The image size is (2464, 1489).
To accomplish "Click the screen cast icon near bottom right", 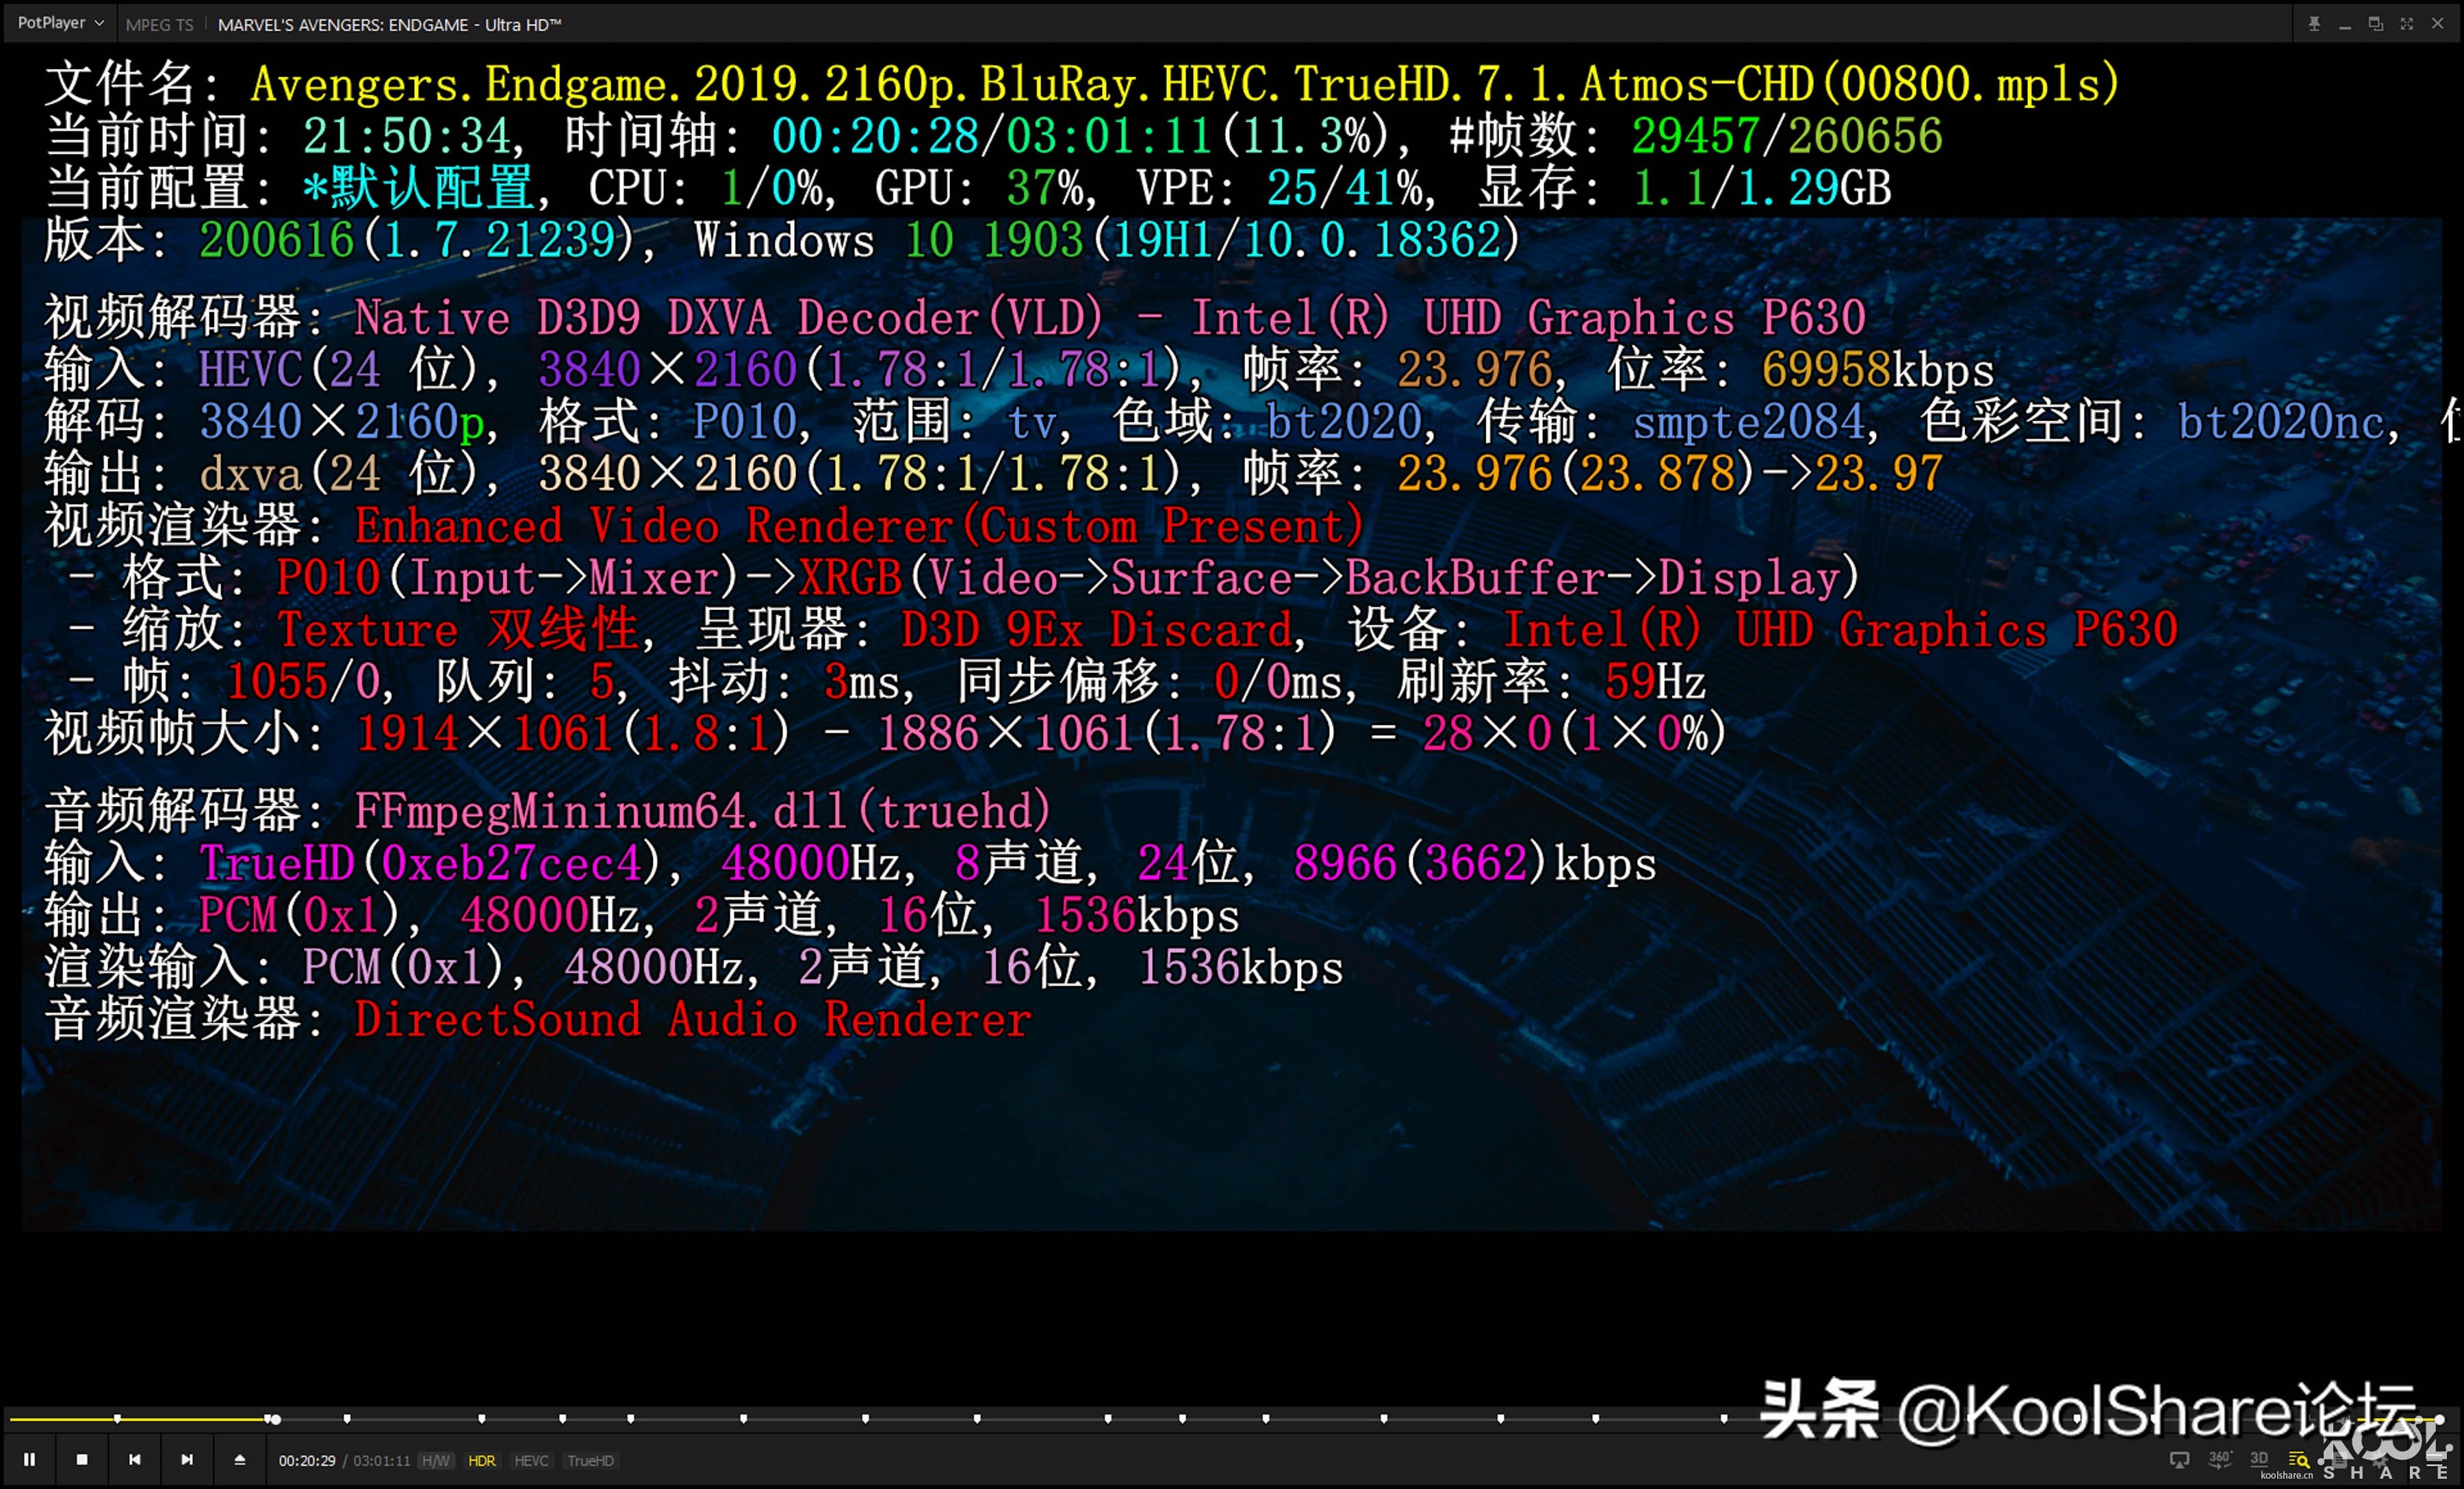I will [2180, 1461].
